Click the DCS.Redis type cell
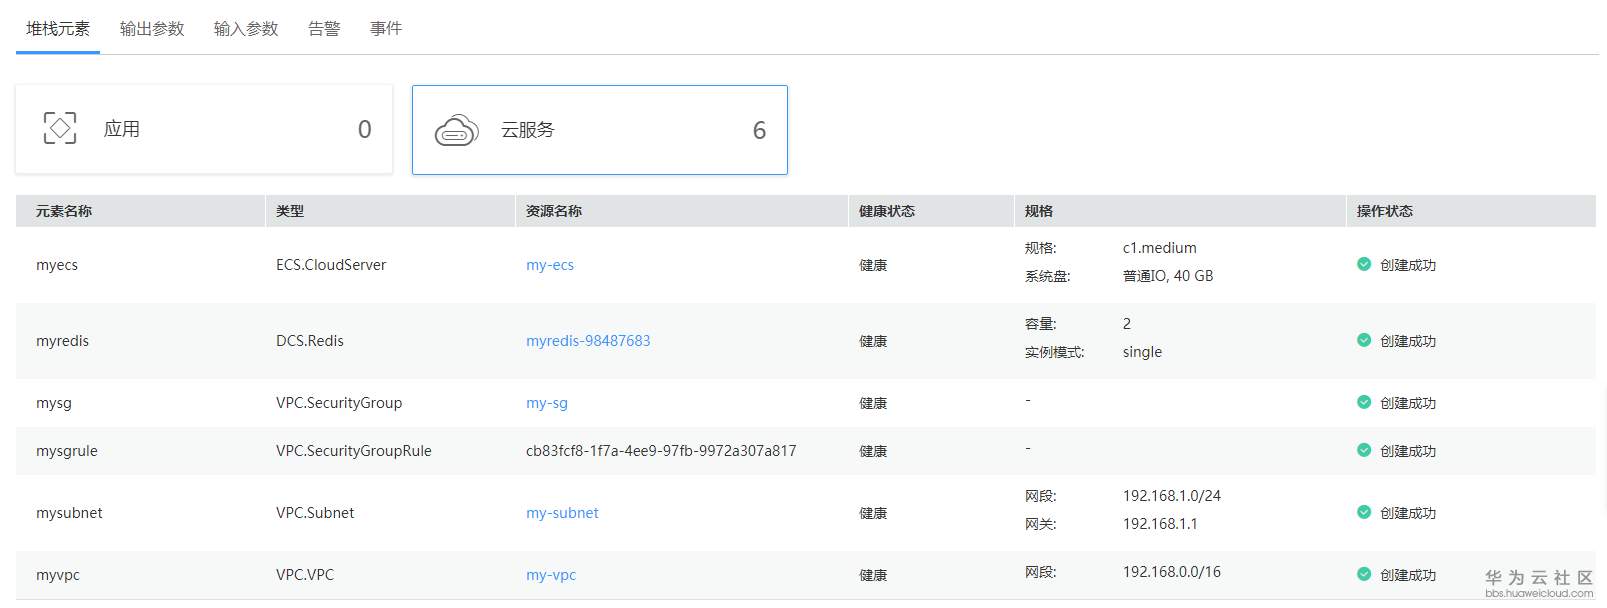This screenshot has width=1607, height=608. pyautogui.click(x=310, y=341)
